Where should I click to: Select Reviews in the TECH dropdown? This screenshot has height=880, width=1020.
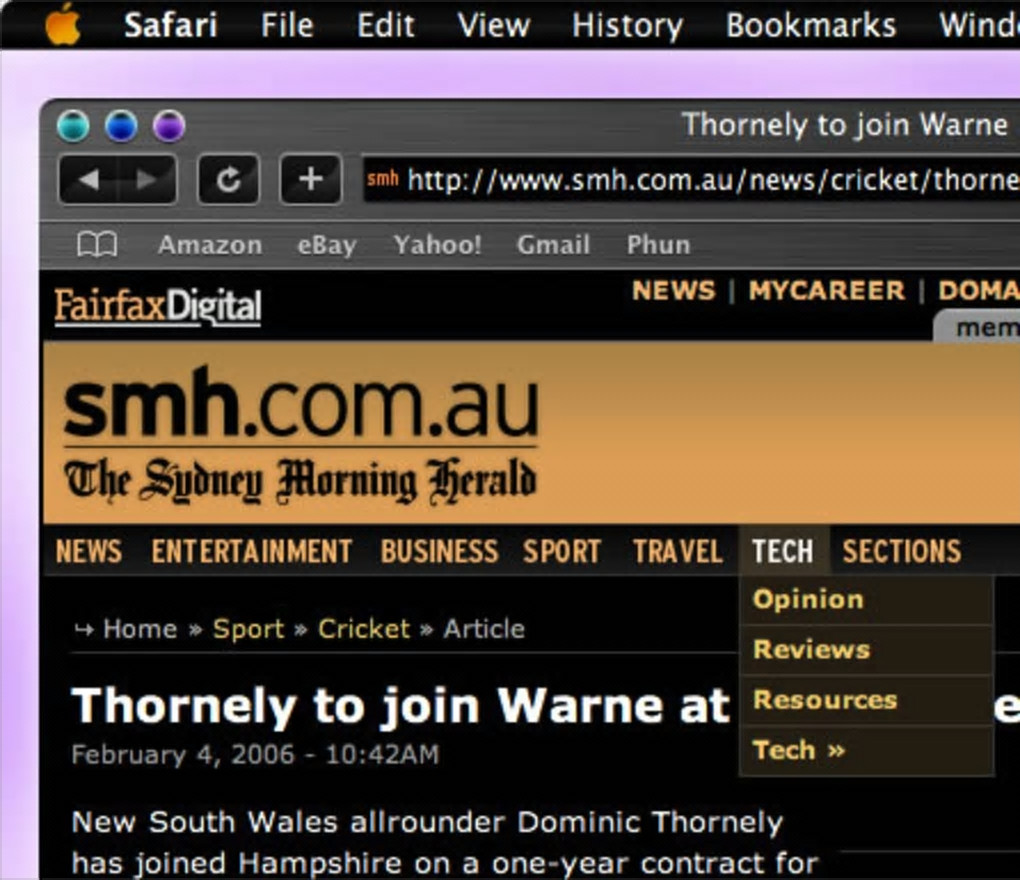point(866,650)
